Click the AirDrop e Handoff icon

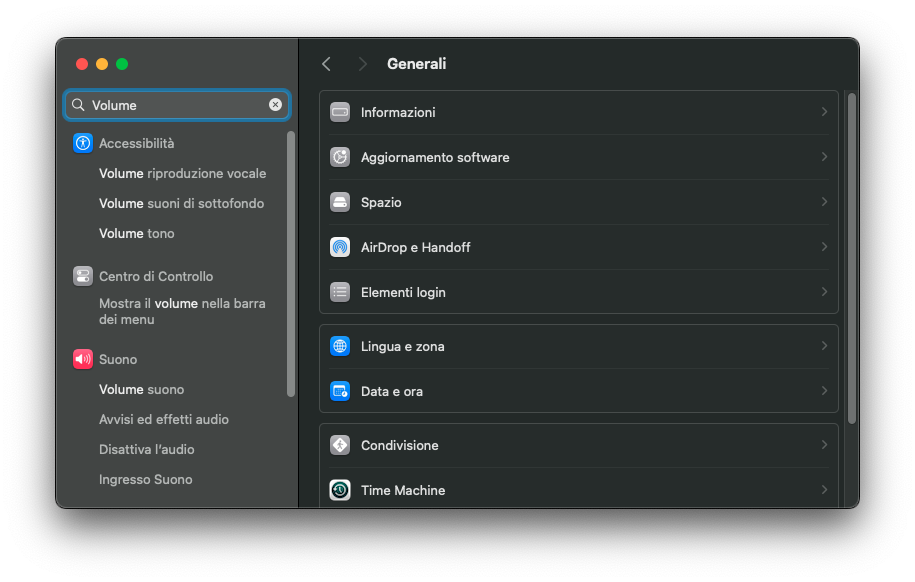[340, 247]
